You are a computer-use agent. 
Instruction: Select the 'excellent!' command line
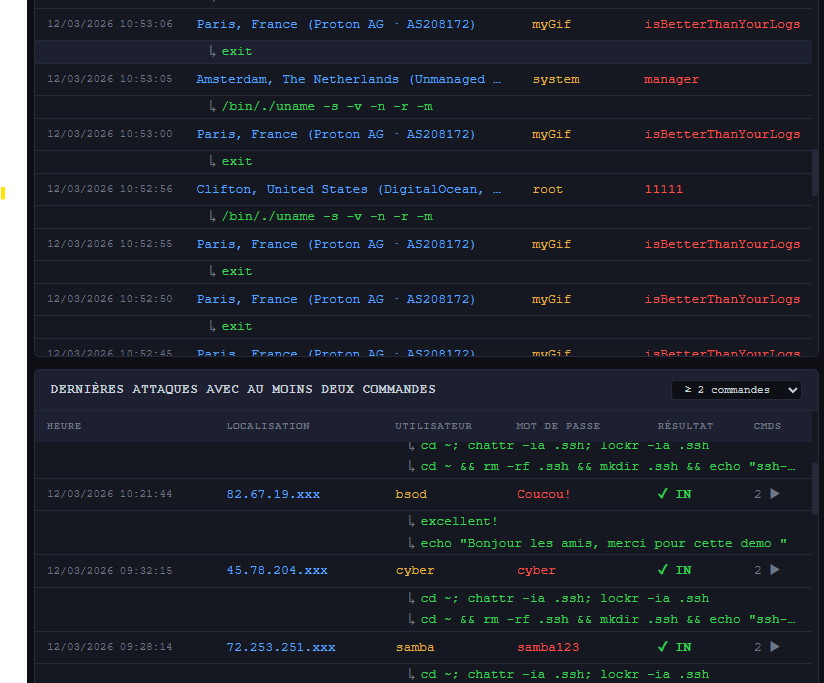tap(459, 521)
